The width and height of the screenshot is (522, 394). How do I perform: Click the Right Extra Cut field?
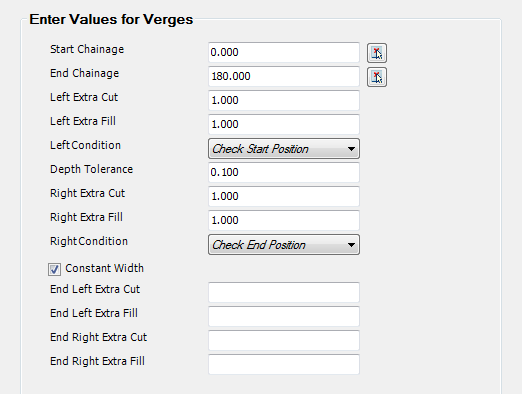pyautogui.click(x=284, y=196)
